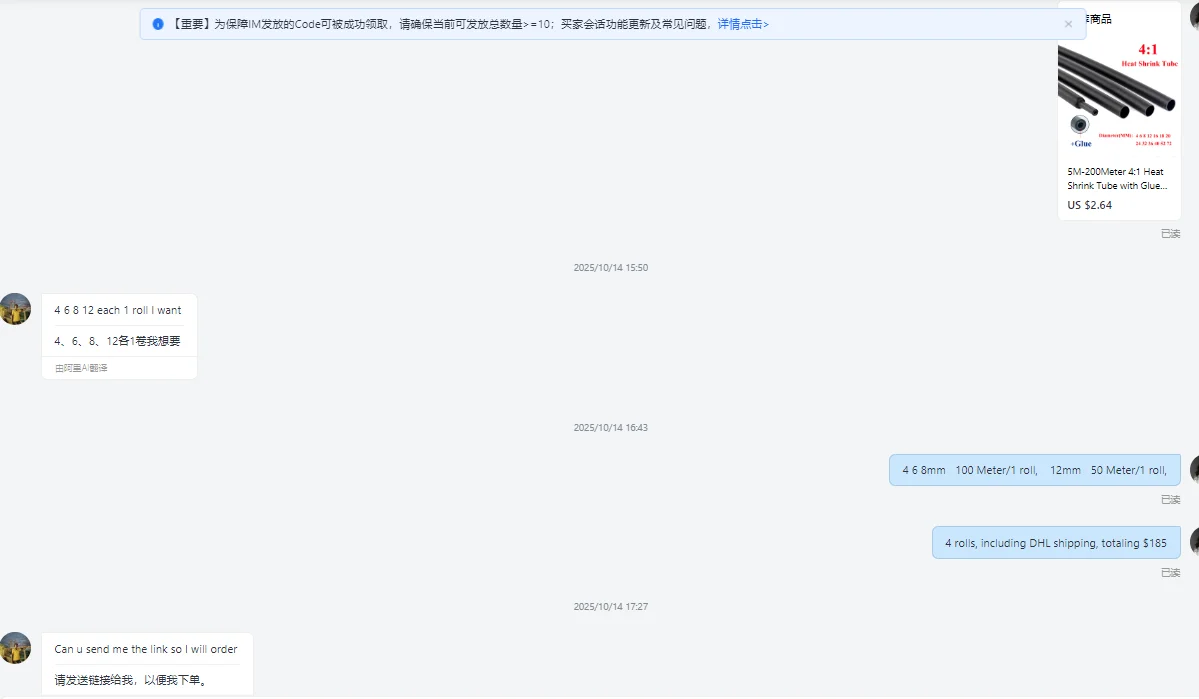Screen dimensions: 1199x699
Task: Click the timestamp 2025/10/14 16:43
Action: (x=611, y=428)
